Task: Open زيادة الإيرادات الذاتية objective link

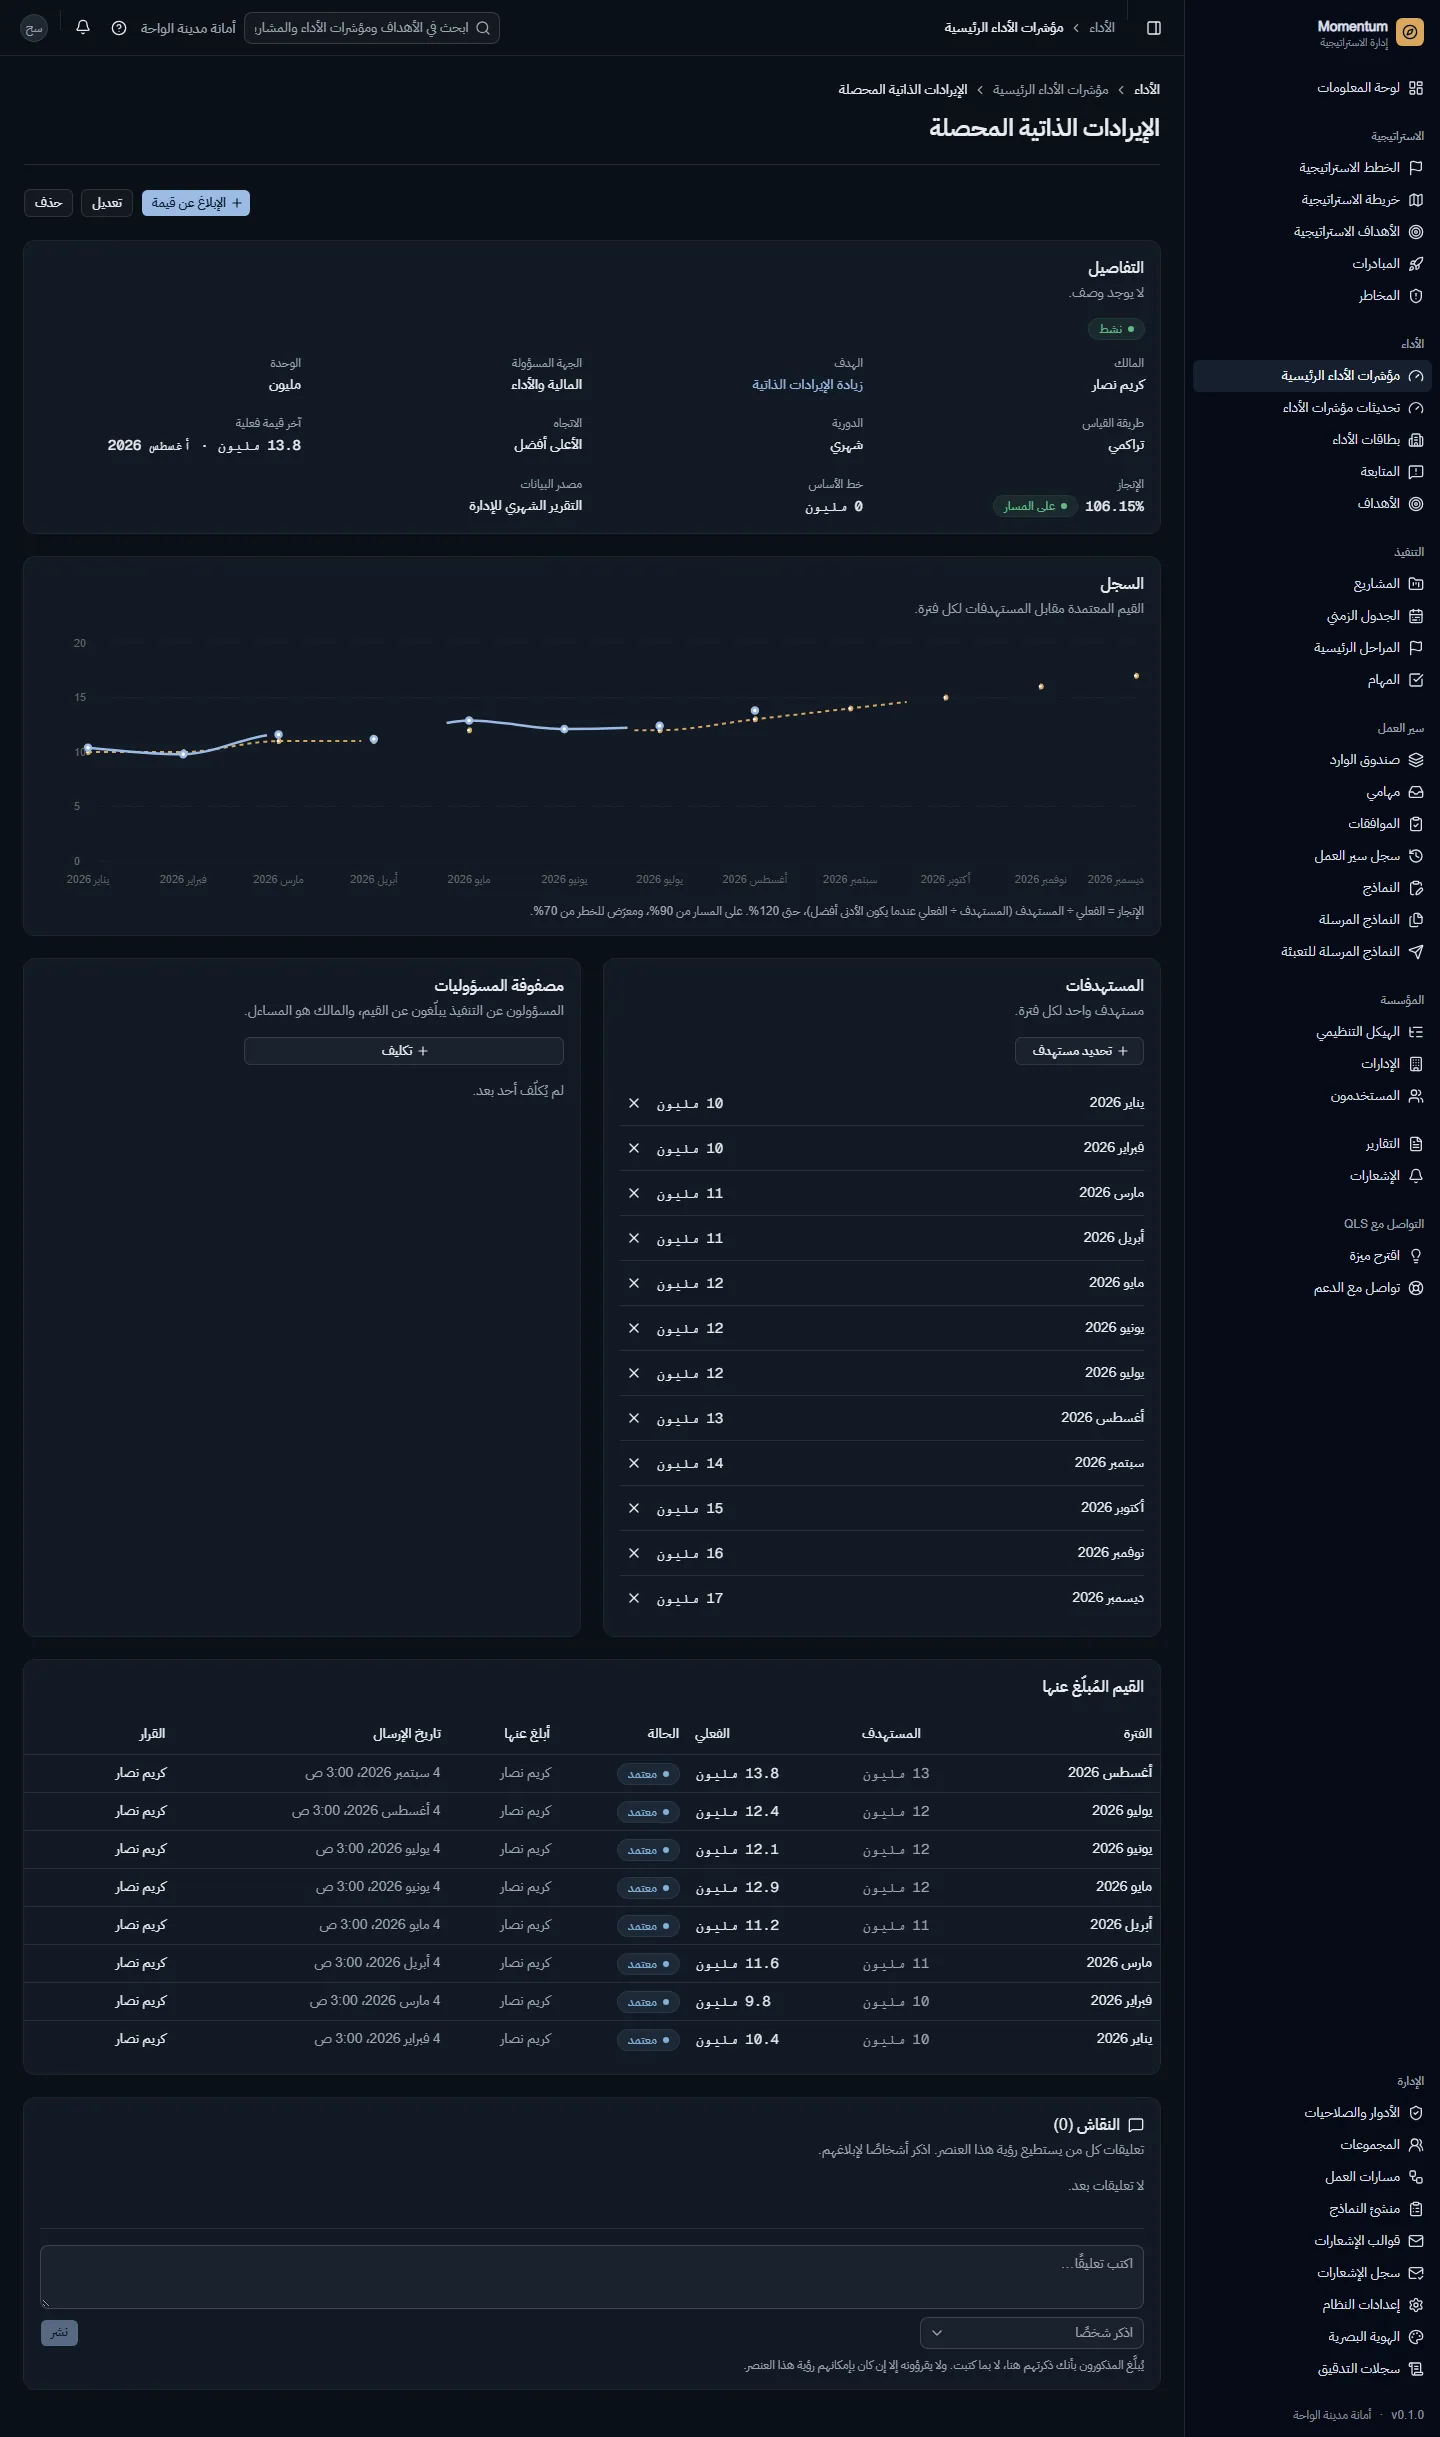Action: (807, 385)
